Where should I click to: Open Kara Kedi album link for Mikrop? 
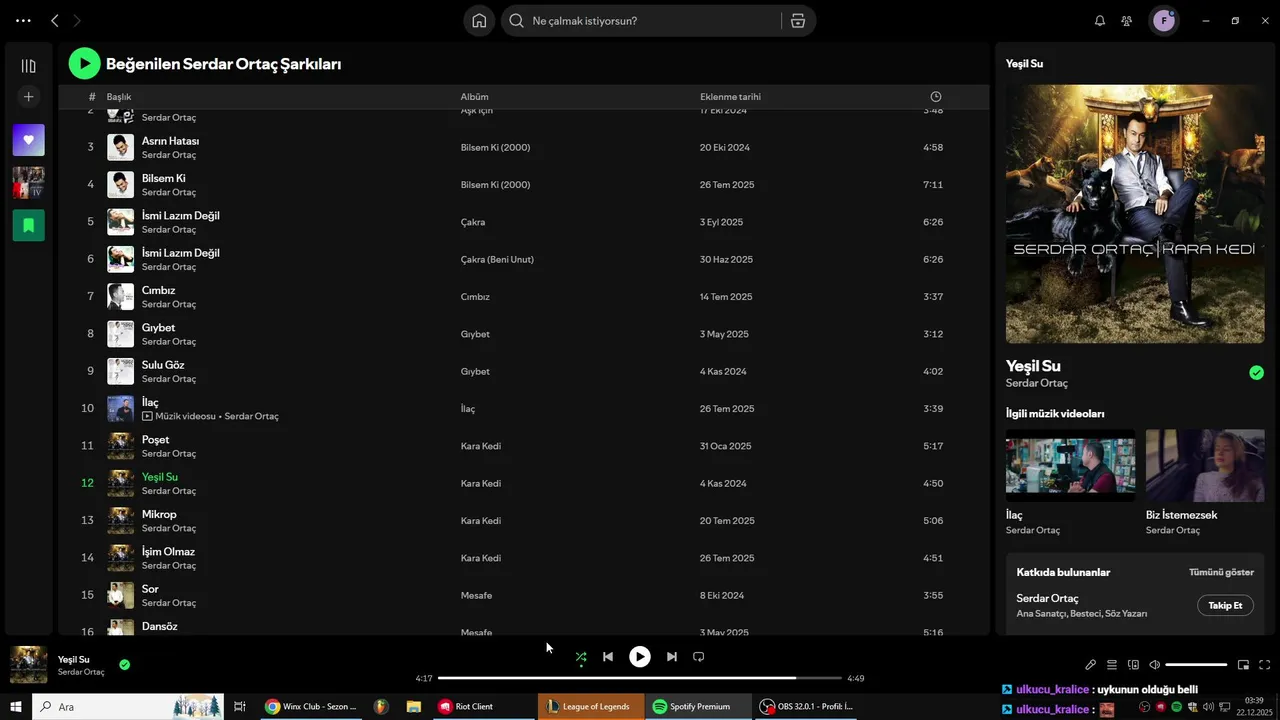pyautogui.click(x=481, y=521)
